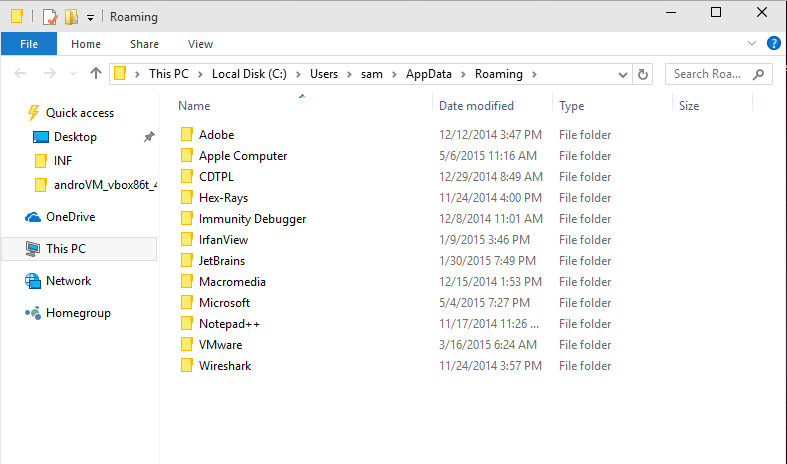
Task: Sort by the Type column header
Action: coord(572,106)
